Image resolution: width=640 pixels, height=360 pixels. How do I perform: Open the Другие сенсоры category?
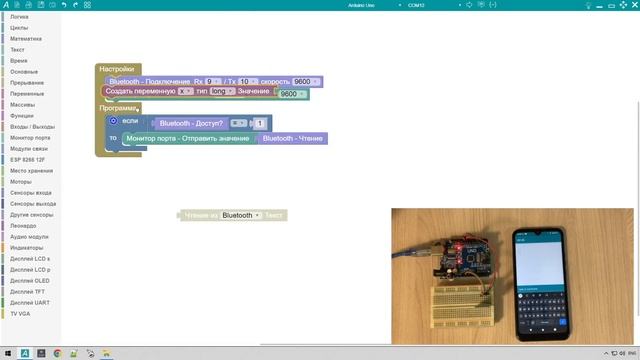(x=31, y=215)
